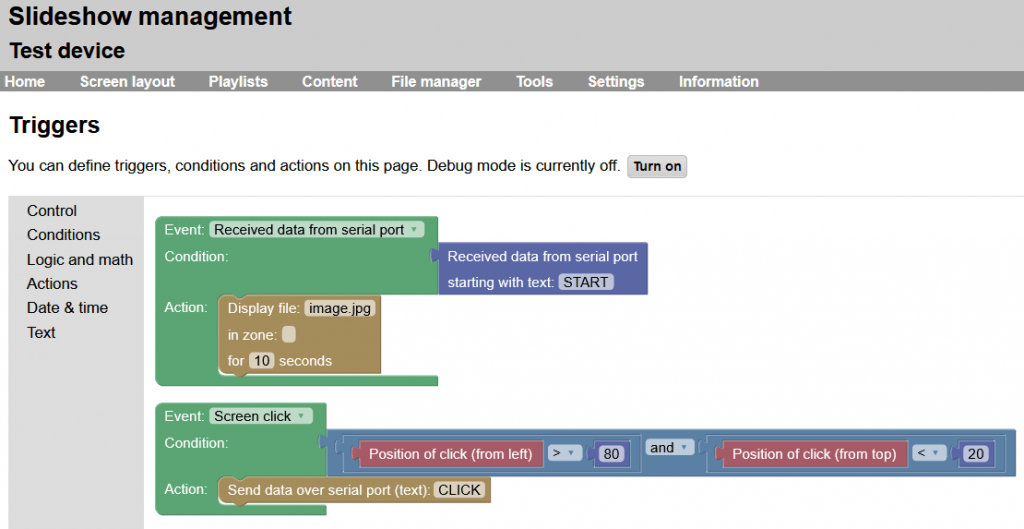
Task: Edit the image.jpg file name field
Action: pos(340,309)
